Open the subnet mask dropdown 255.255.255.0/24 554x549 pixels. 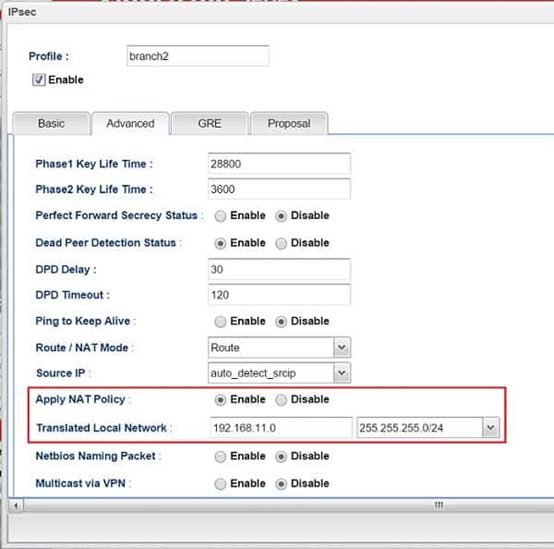tap(428, 428)
